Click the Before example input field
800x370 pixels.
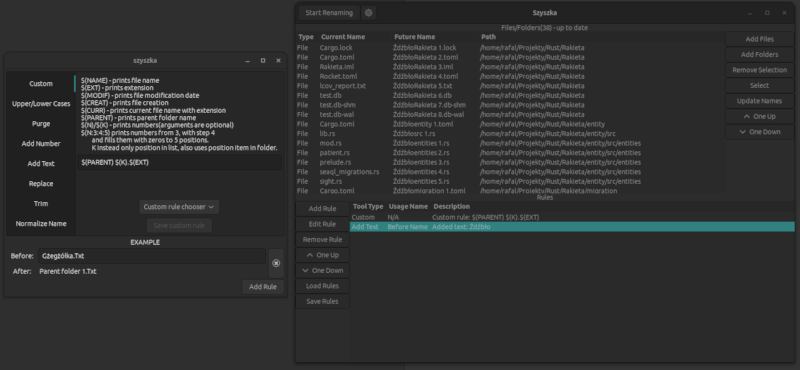[x=152, y=256]
